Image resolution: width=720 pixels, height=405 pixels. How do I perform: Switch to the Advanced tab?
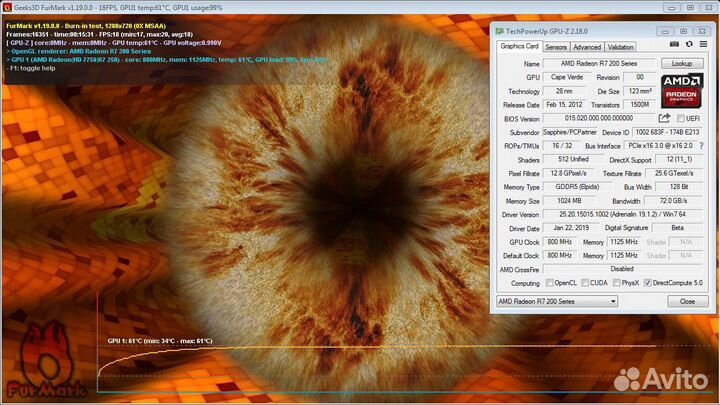pos(587,47)
